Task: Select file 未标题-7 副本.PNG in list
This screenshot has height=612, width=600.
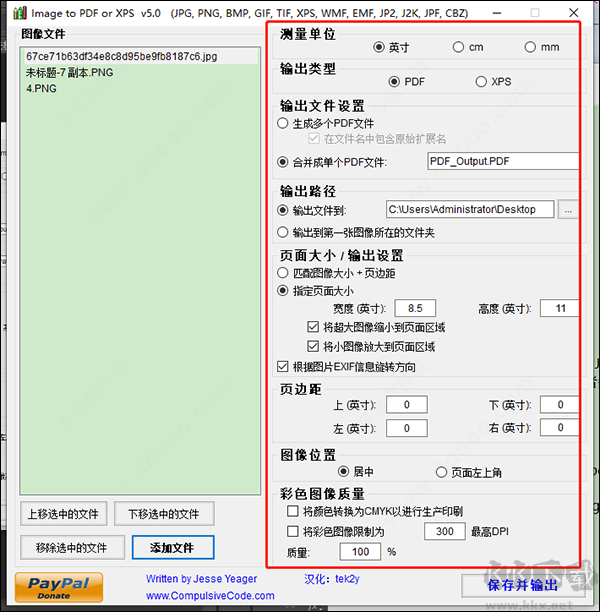Action: [x=141, y=73]
